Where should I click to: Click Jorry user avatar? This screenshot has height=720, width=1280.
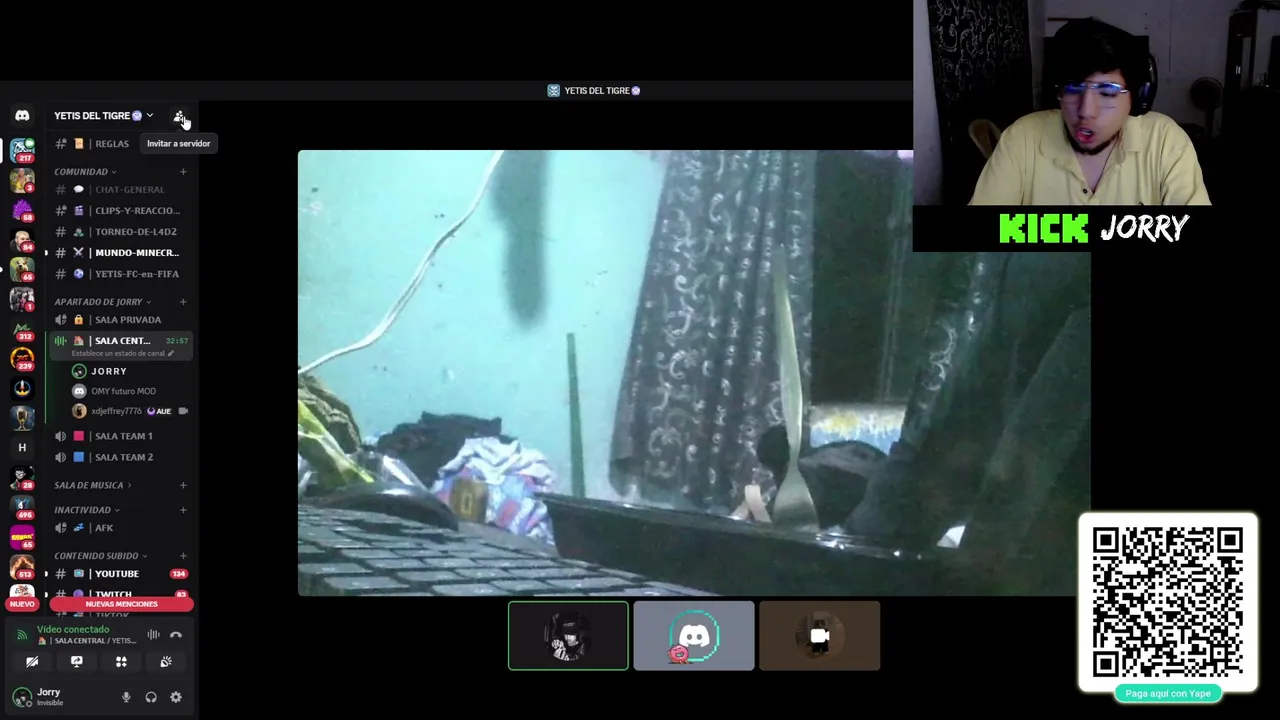click(22, 697)
